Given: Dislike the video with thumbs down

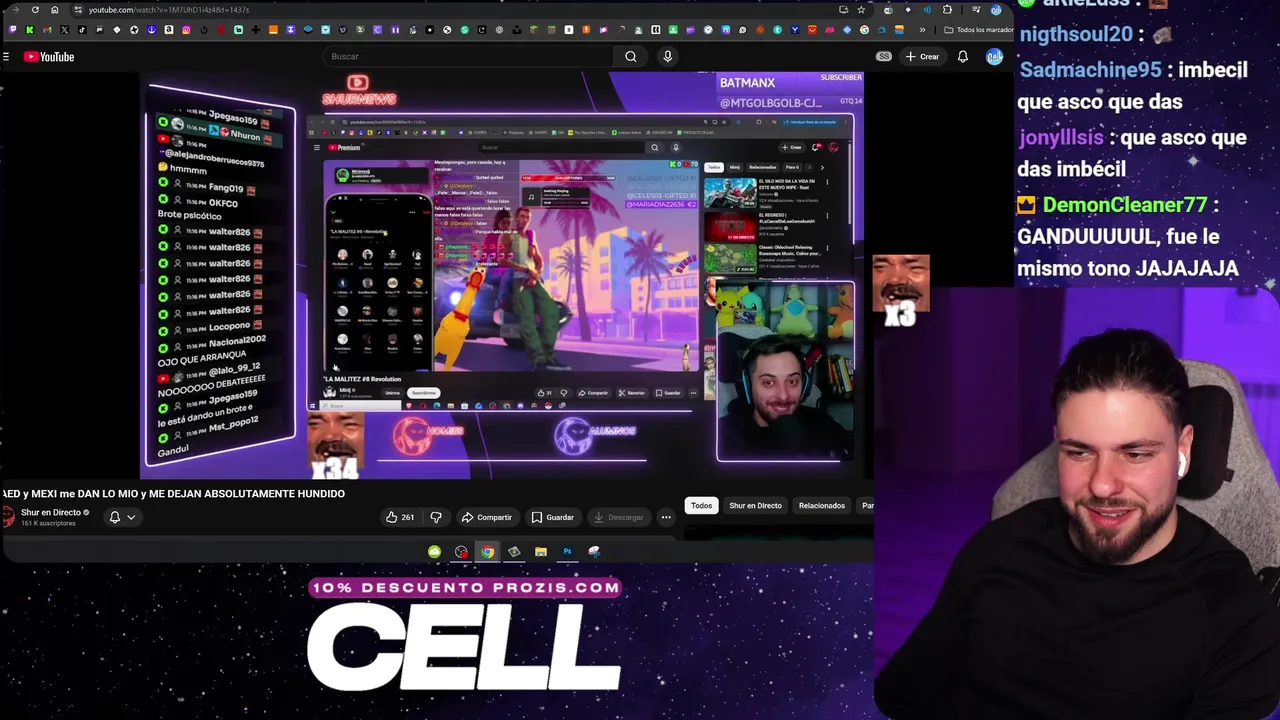Looking at the screenshot, I should pos(435,517).
